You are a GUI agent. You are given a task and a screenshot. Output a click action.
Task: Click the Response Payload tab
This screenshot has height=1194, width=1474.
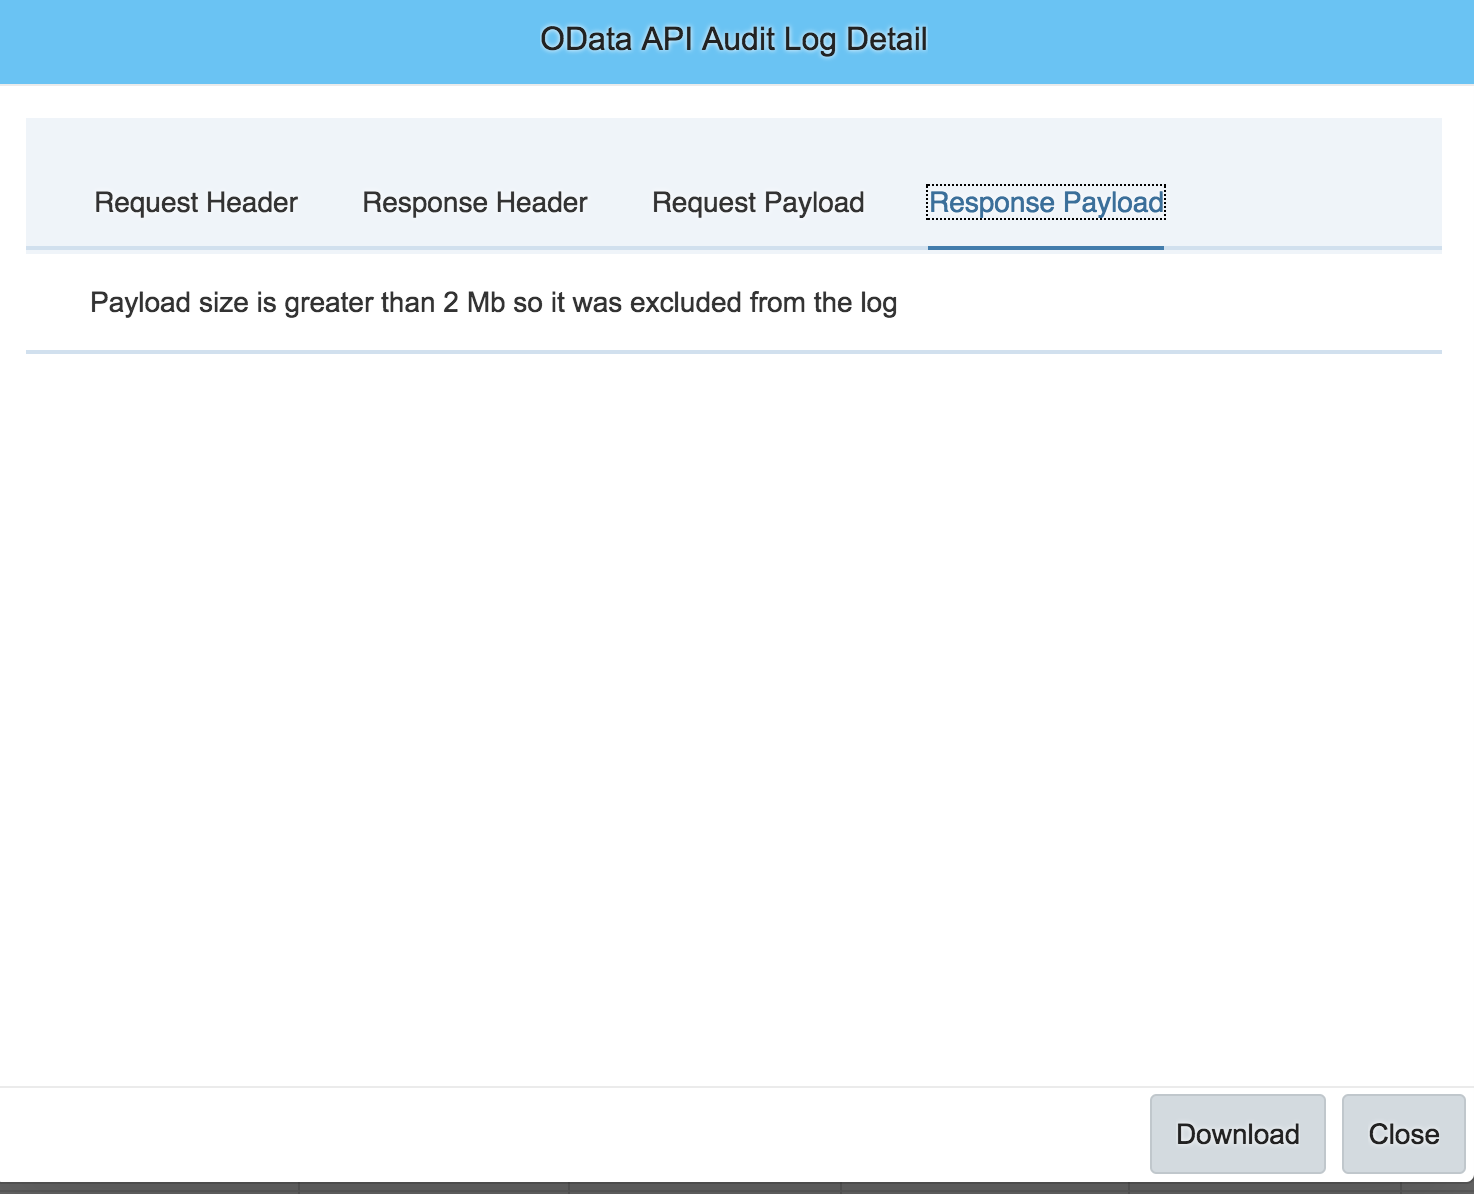coord(1046,202)
